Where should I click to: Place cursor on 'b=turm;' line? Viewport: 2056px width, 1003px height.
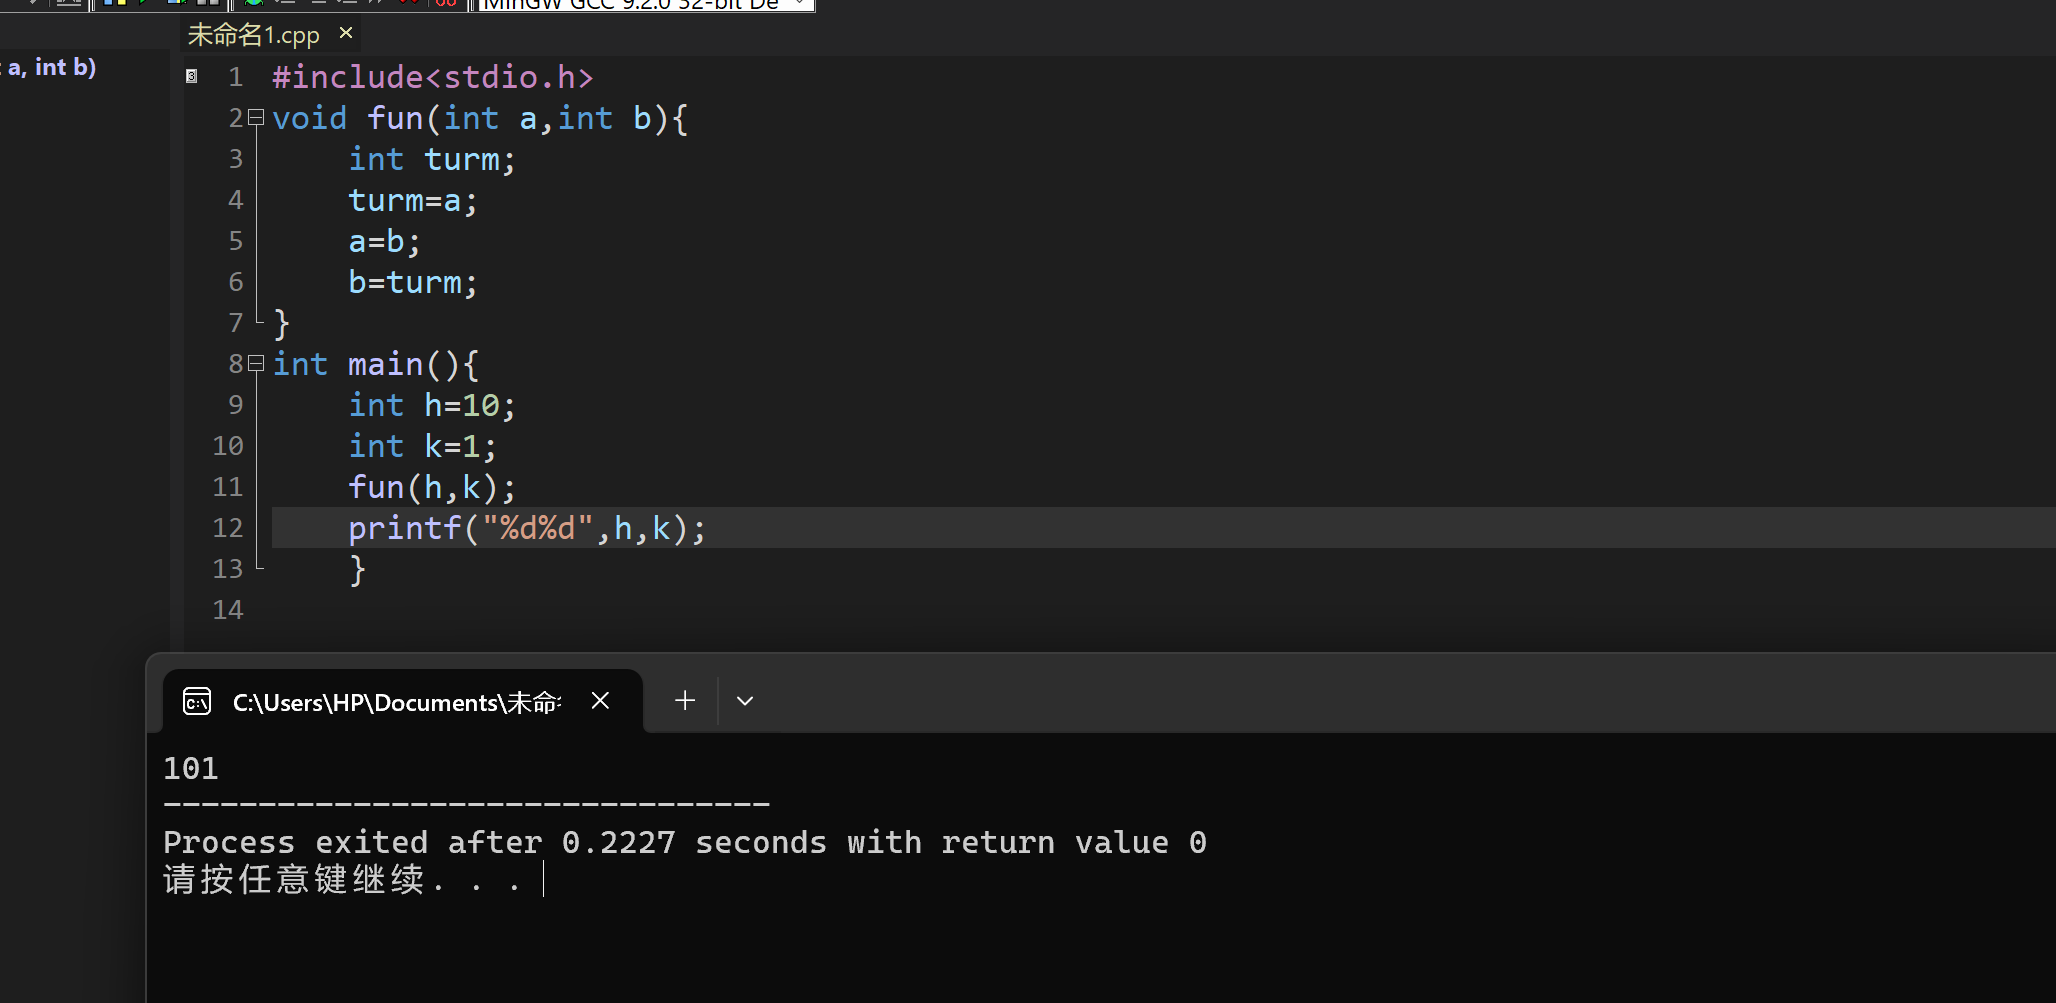click(413, 282)
